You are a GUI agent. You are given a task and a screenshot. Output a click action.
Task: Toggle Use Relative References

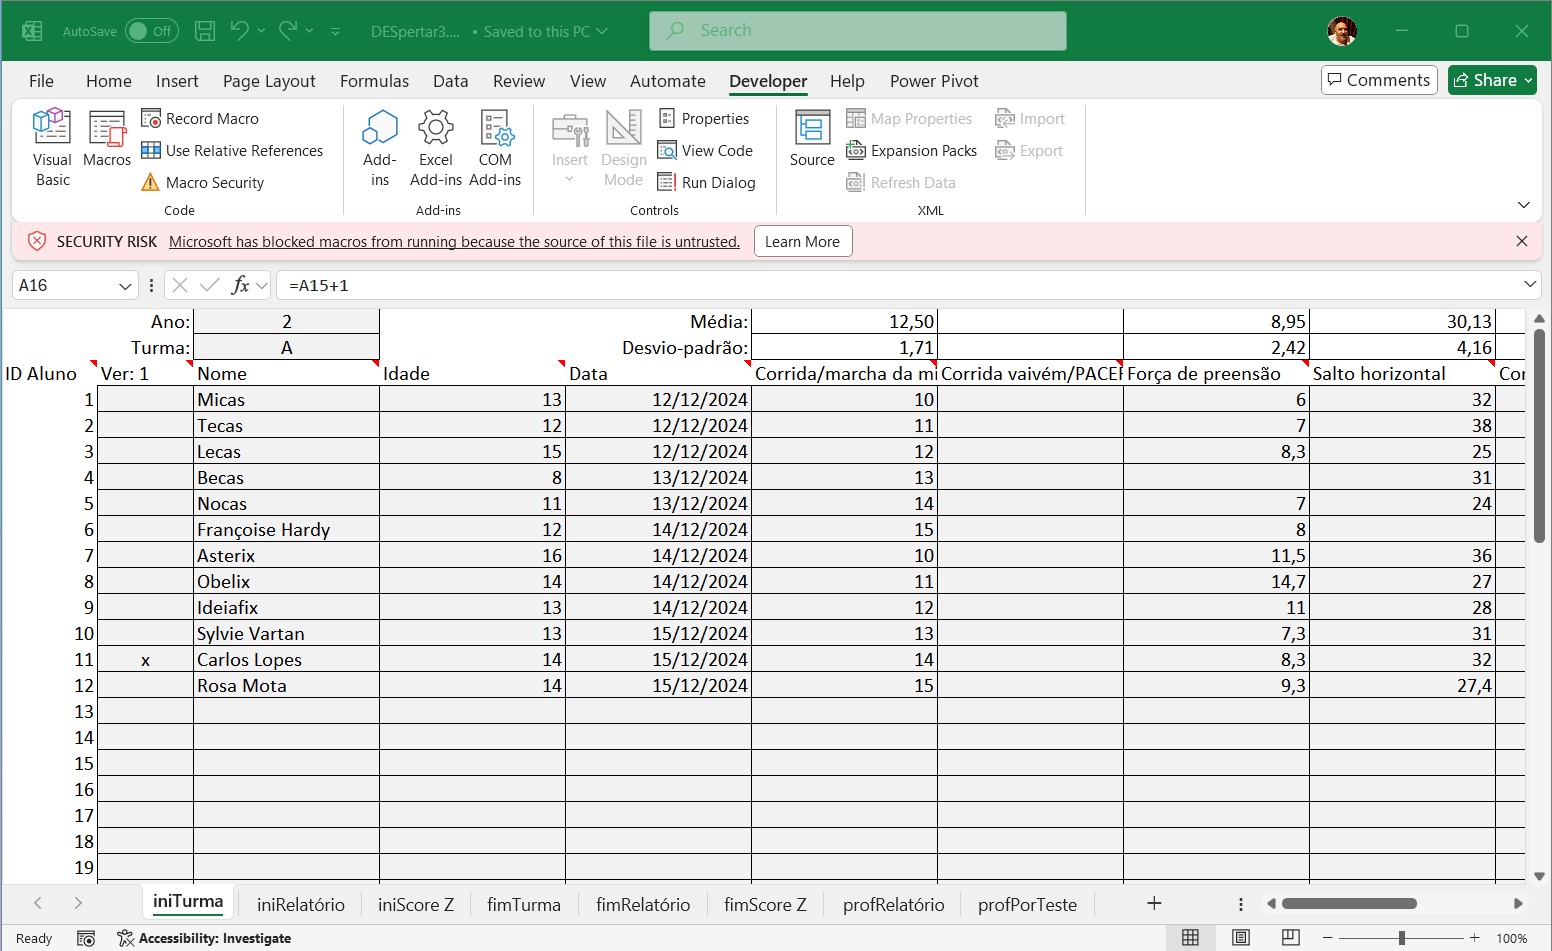232,150
